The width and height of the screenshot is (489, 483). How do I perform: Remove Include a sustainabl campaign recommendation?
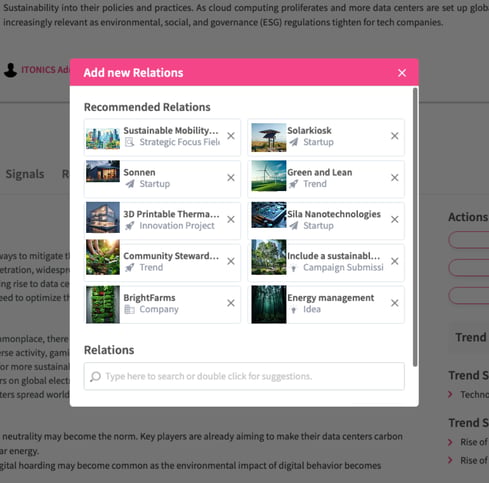point(395,261)
